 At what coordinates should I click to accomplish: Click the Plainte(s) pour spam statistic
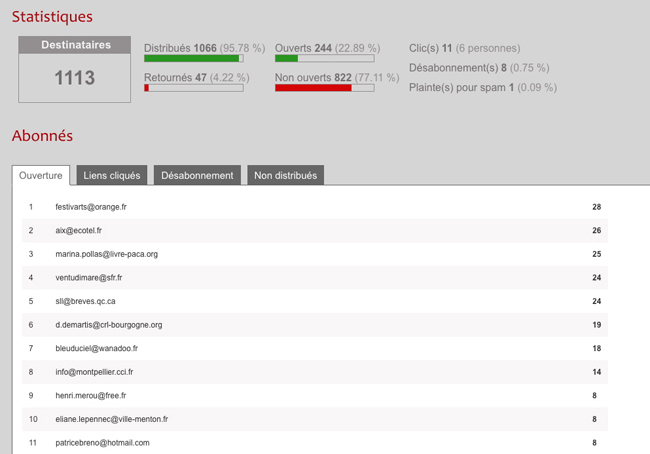[483, 87]
